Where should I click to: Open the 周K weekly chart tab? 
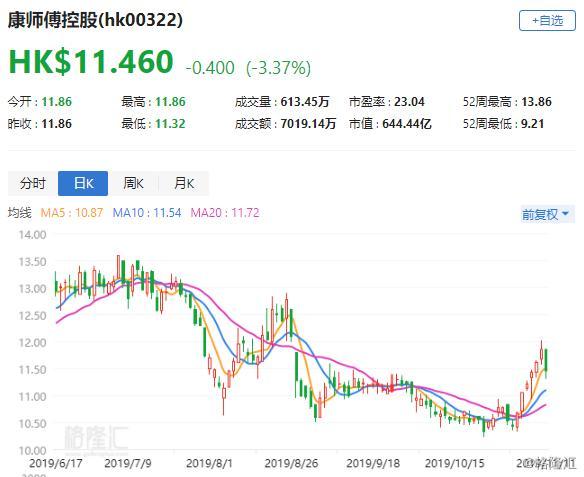coord(133,183)
